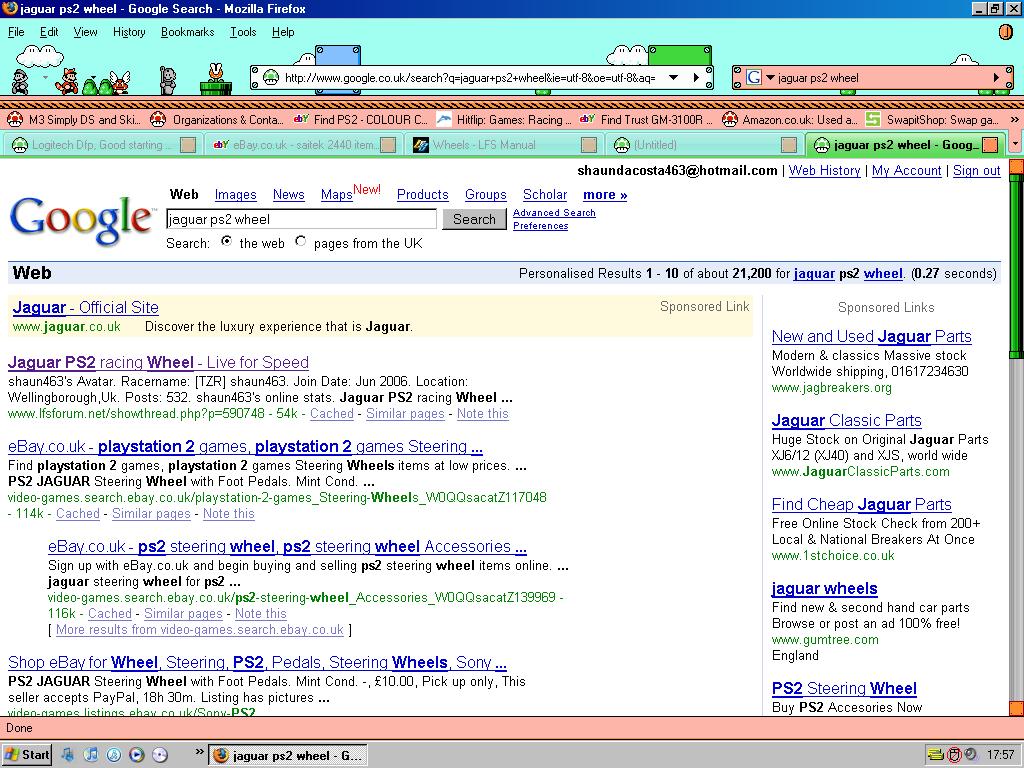Close the Wheels - LFS Manual tab

(588, 145)
